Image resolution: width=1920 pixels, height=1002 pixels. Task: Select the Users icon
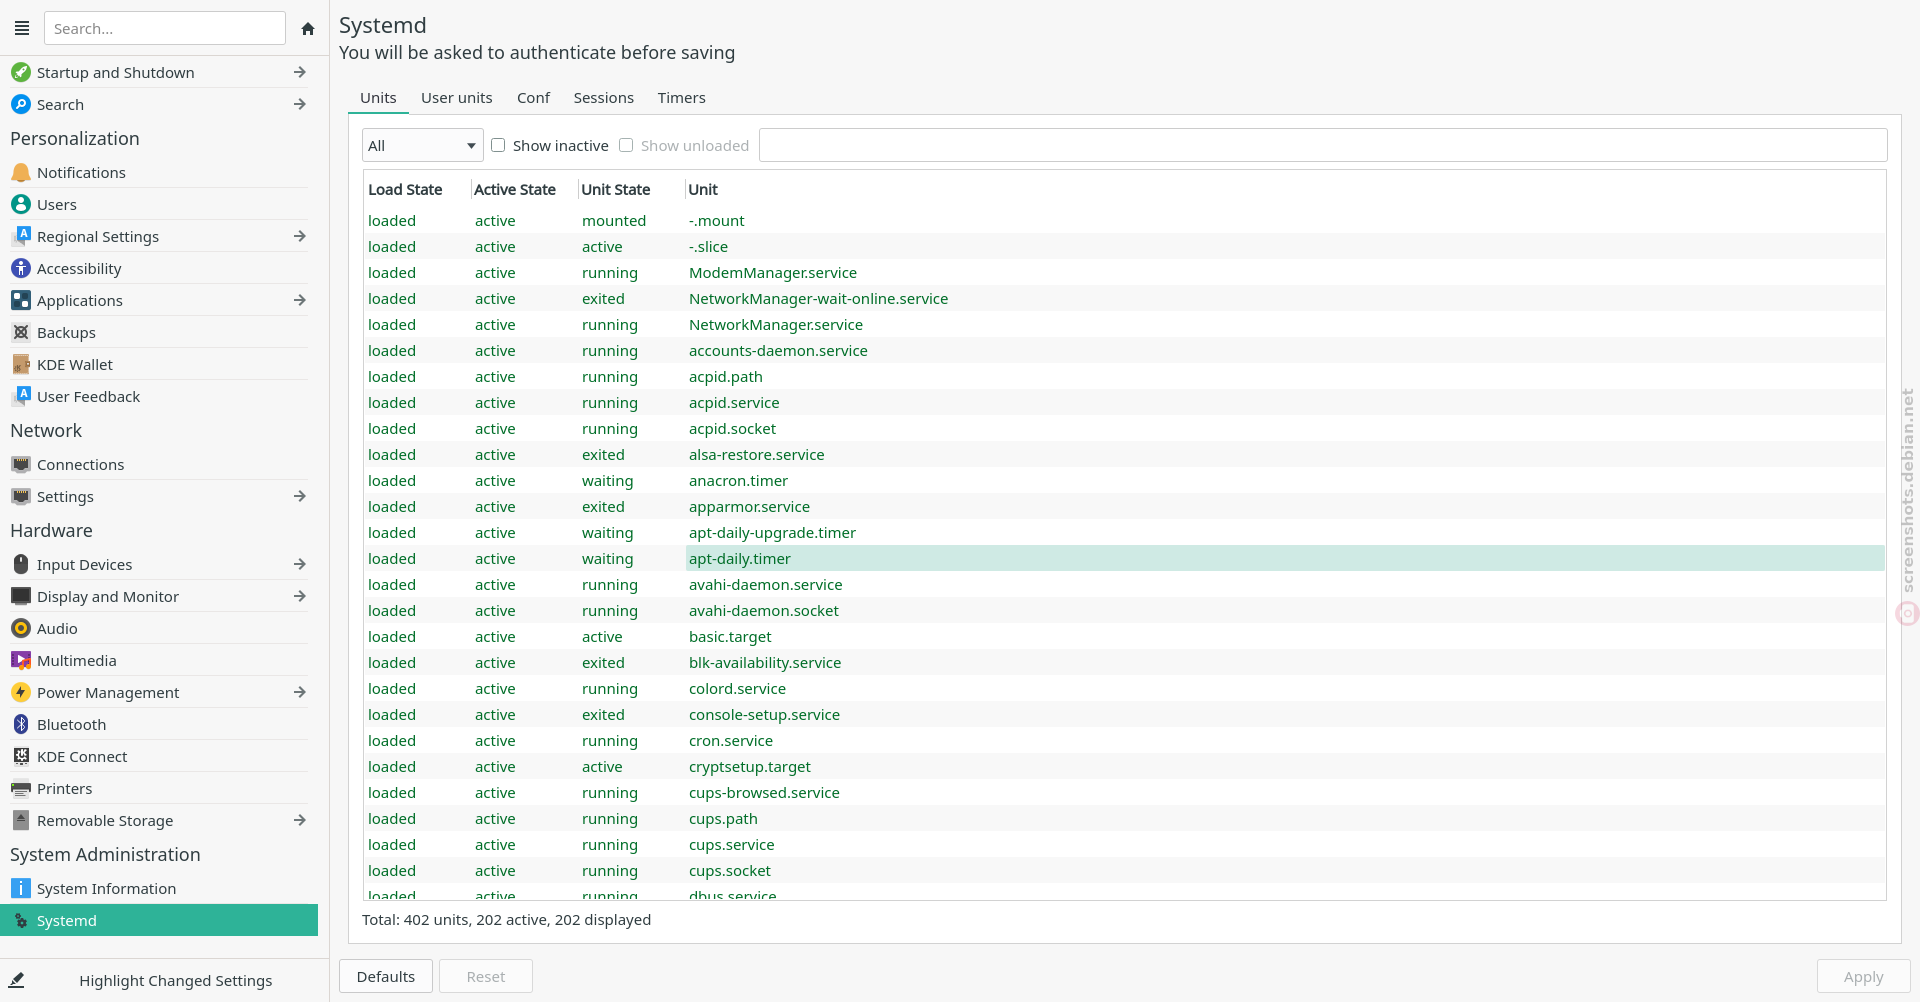tap(21, 204)
